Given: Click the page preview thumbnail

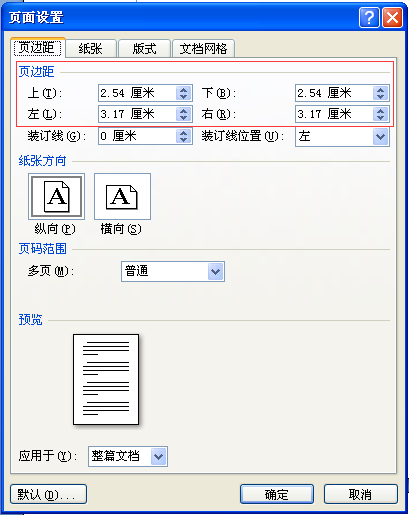Looking at the screenshot, I should (x=106, y=379).
